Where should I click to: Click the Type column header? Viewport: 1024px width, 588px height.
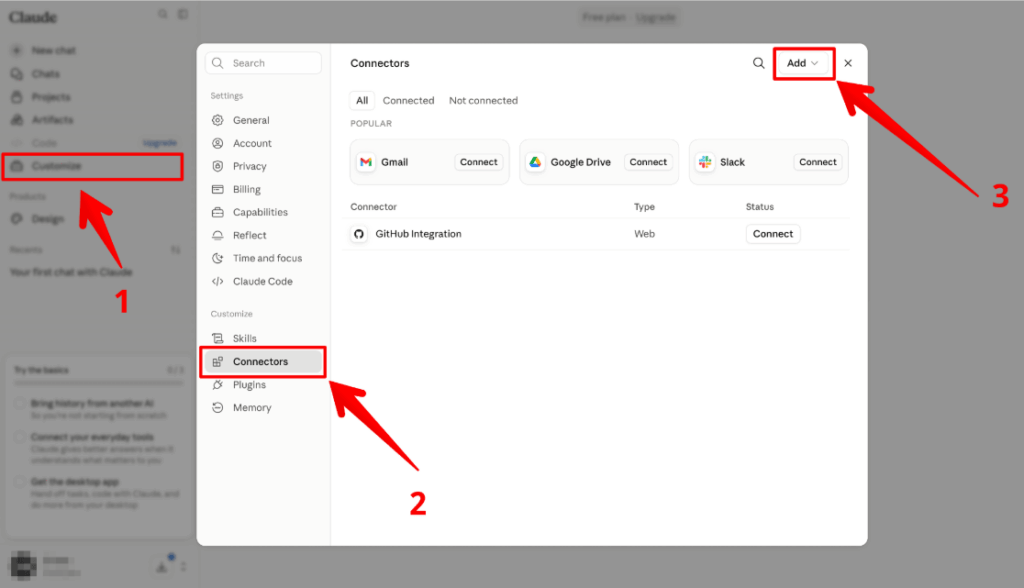644,206
